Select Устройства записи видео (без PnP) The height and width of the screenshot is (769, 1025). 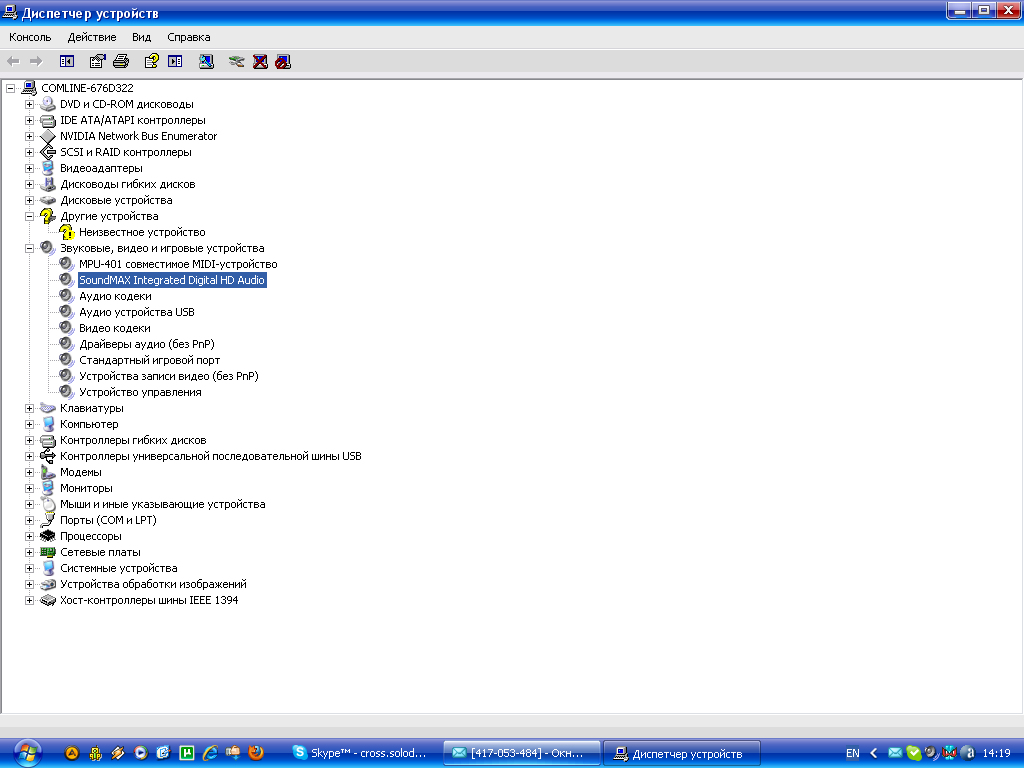coord(169,376)
